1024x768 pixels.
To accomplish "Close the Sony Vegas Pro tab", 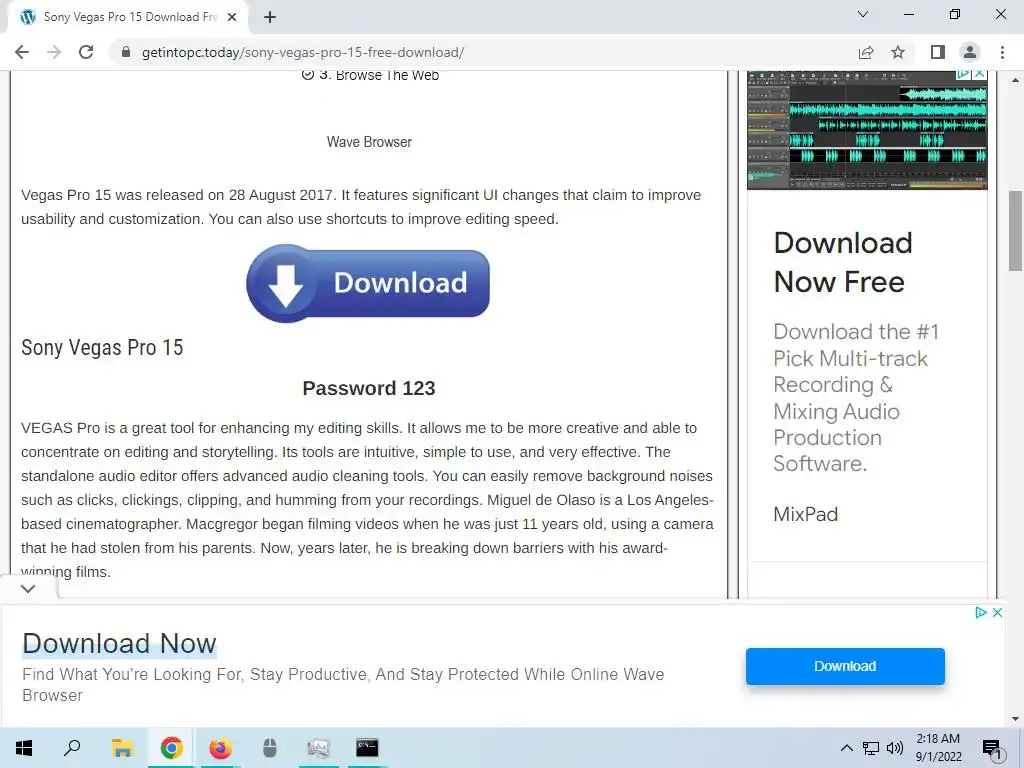I will tap(232, 17).
